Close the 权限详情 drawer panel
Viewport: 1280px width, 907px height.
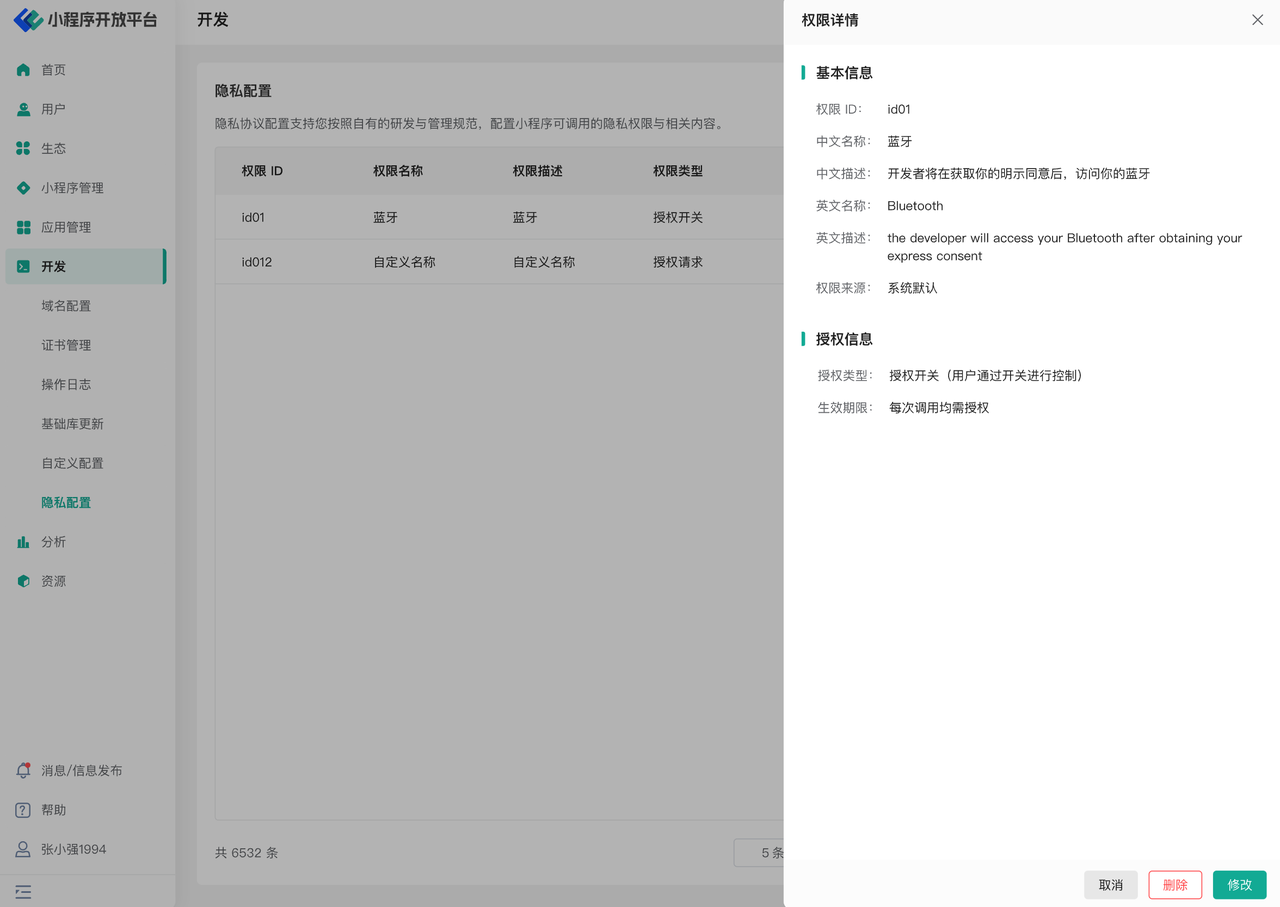click(1257, 20)
